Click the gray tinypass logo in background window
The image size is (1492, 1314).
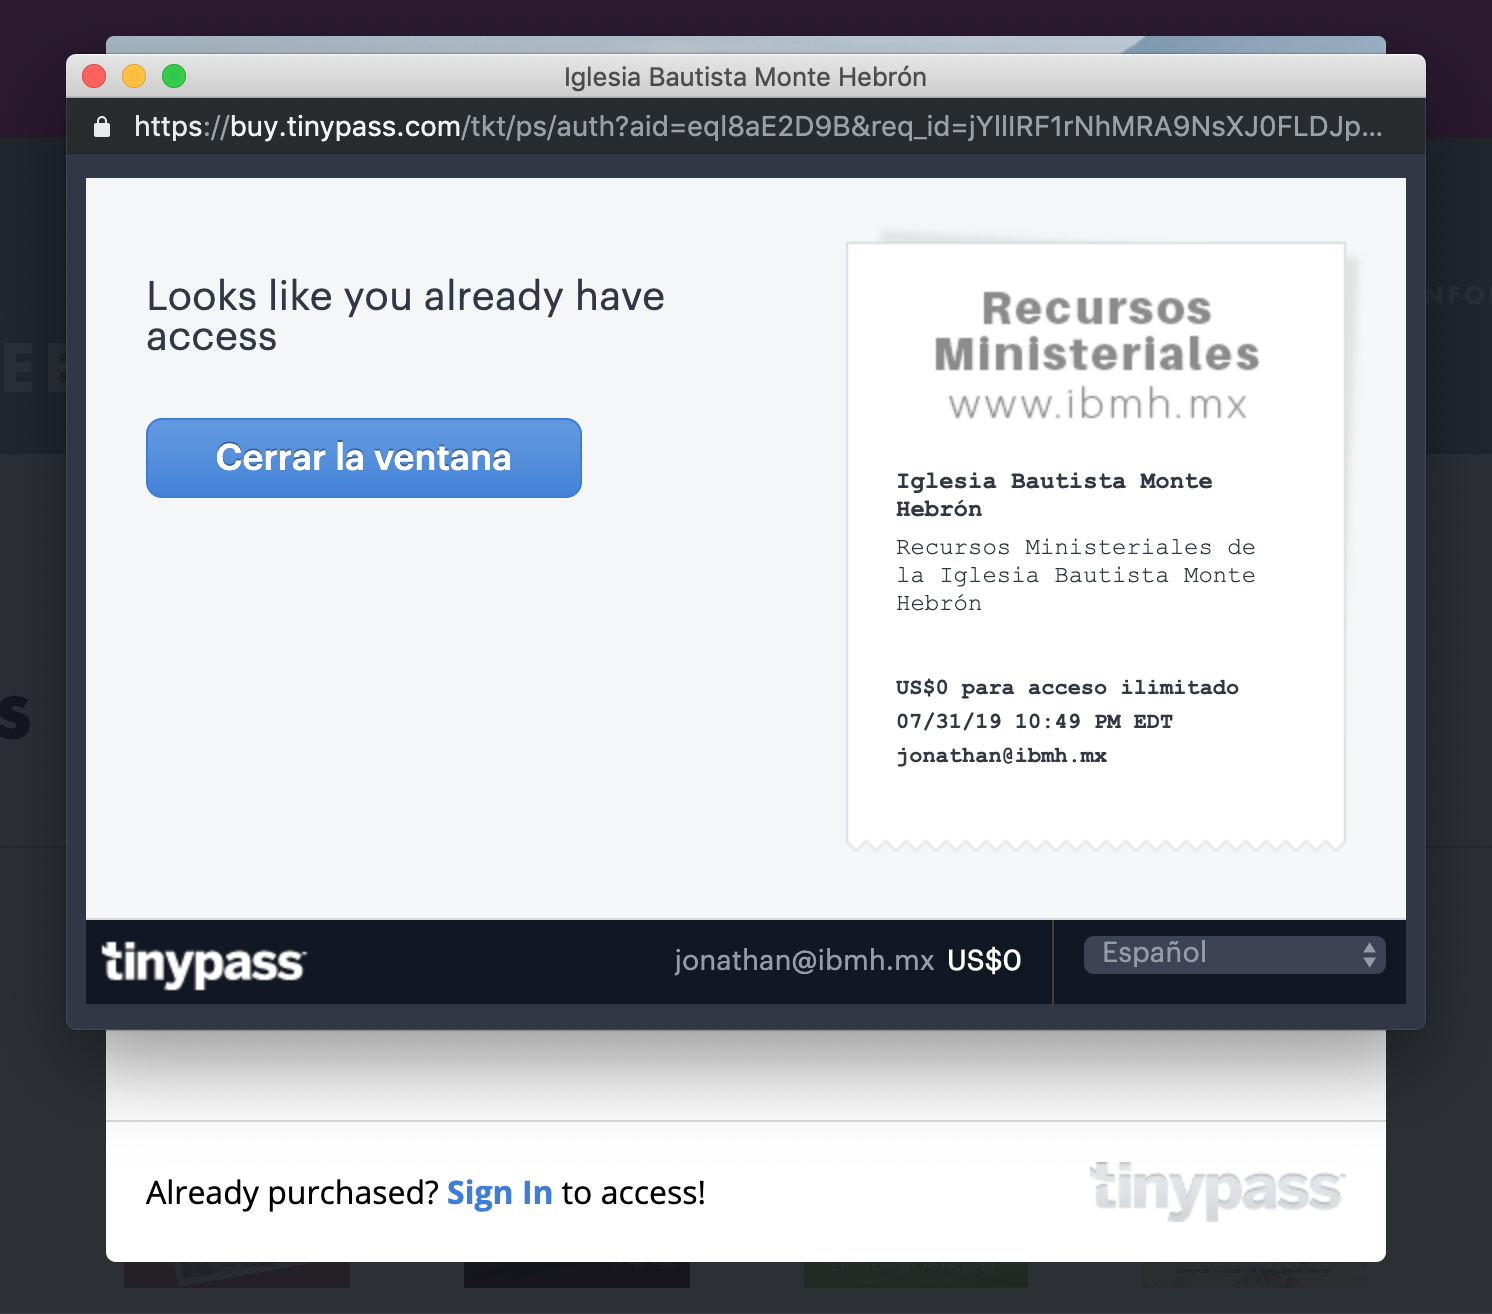(x=1217, y=1190)
